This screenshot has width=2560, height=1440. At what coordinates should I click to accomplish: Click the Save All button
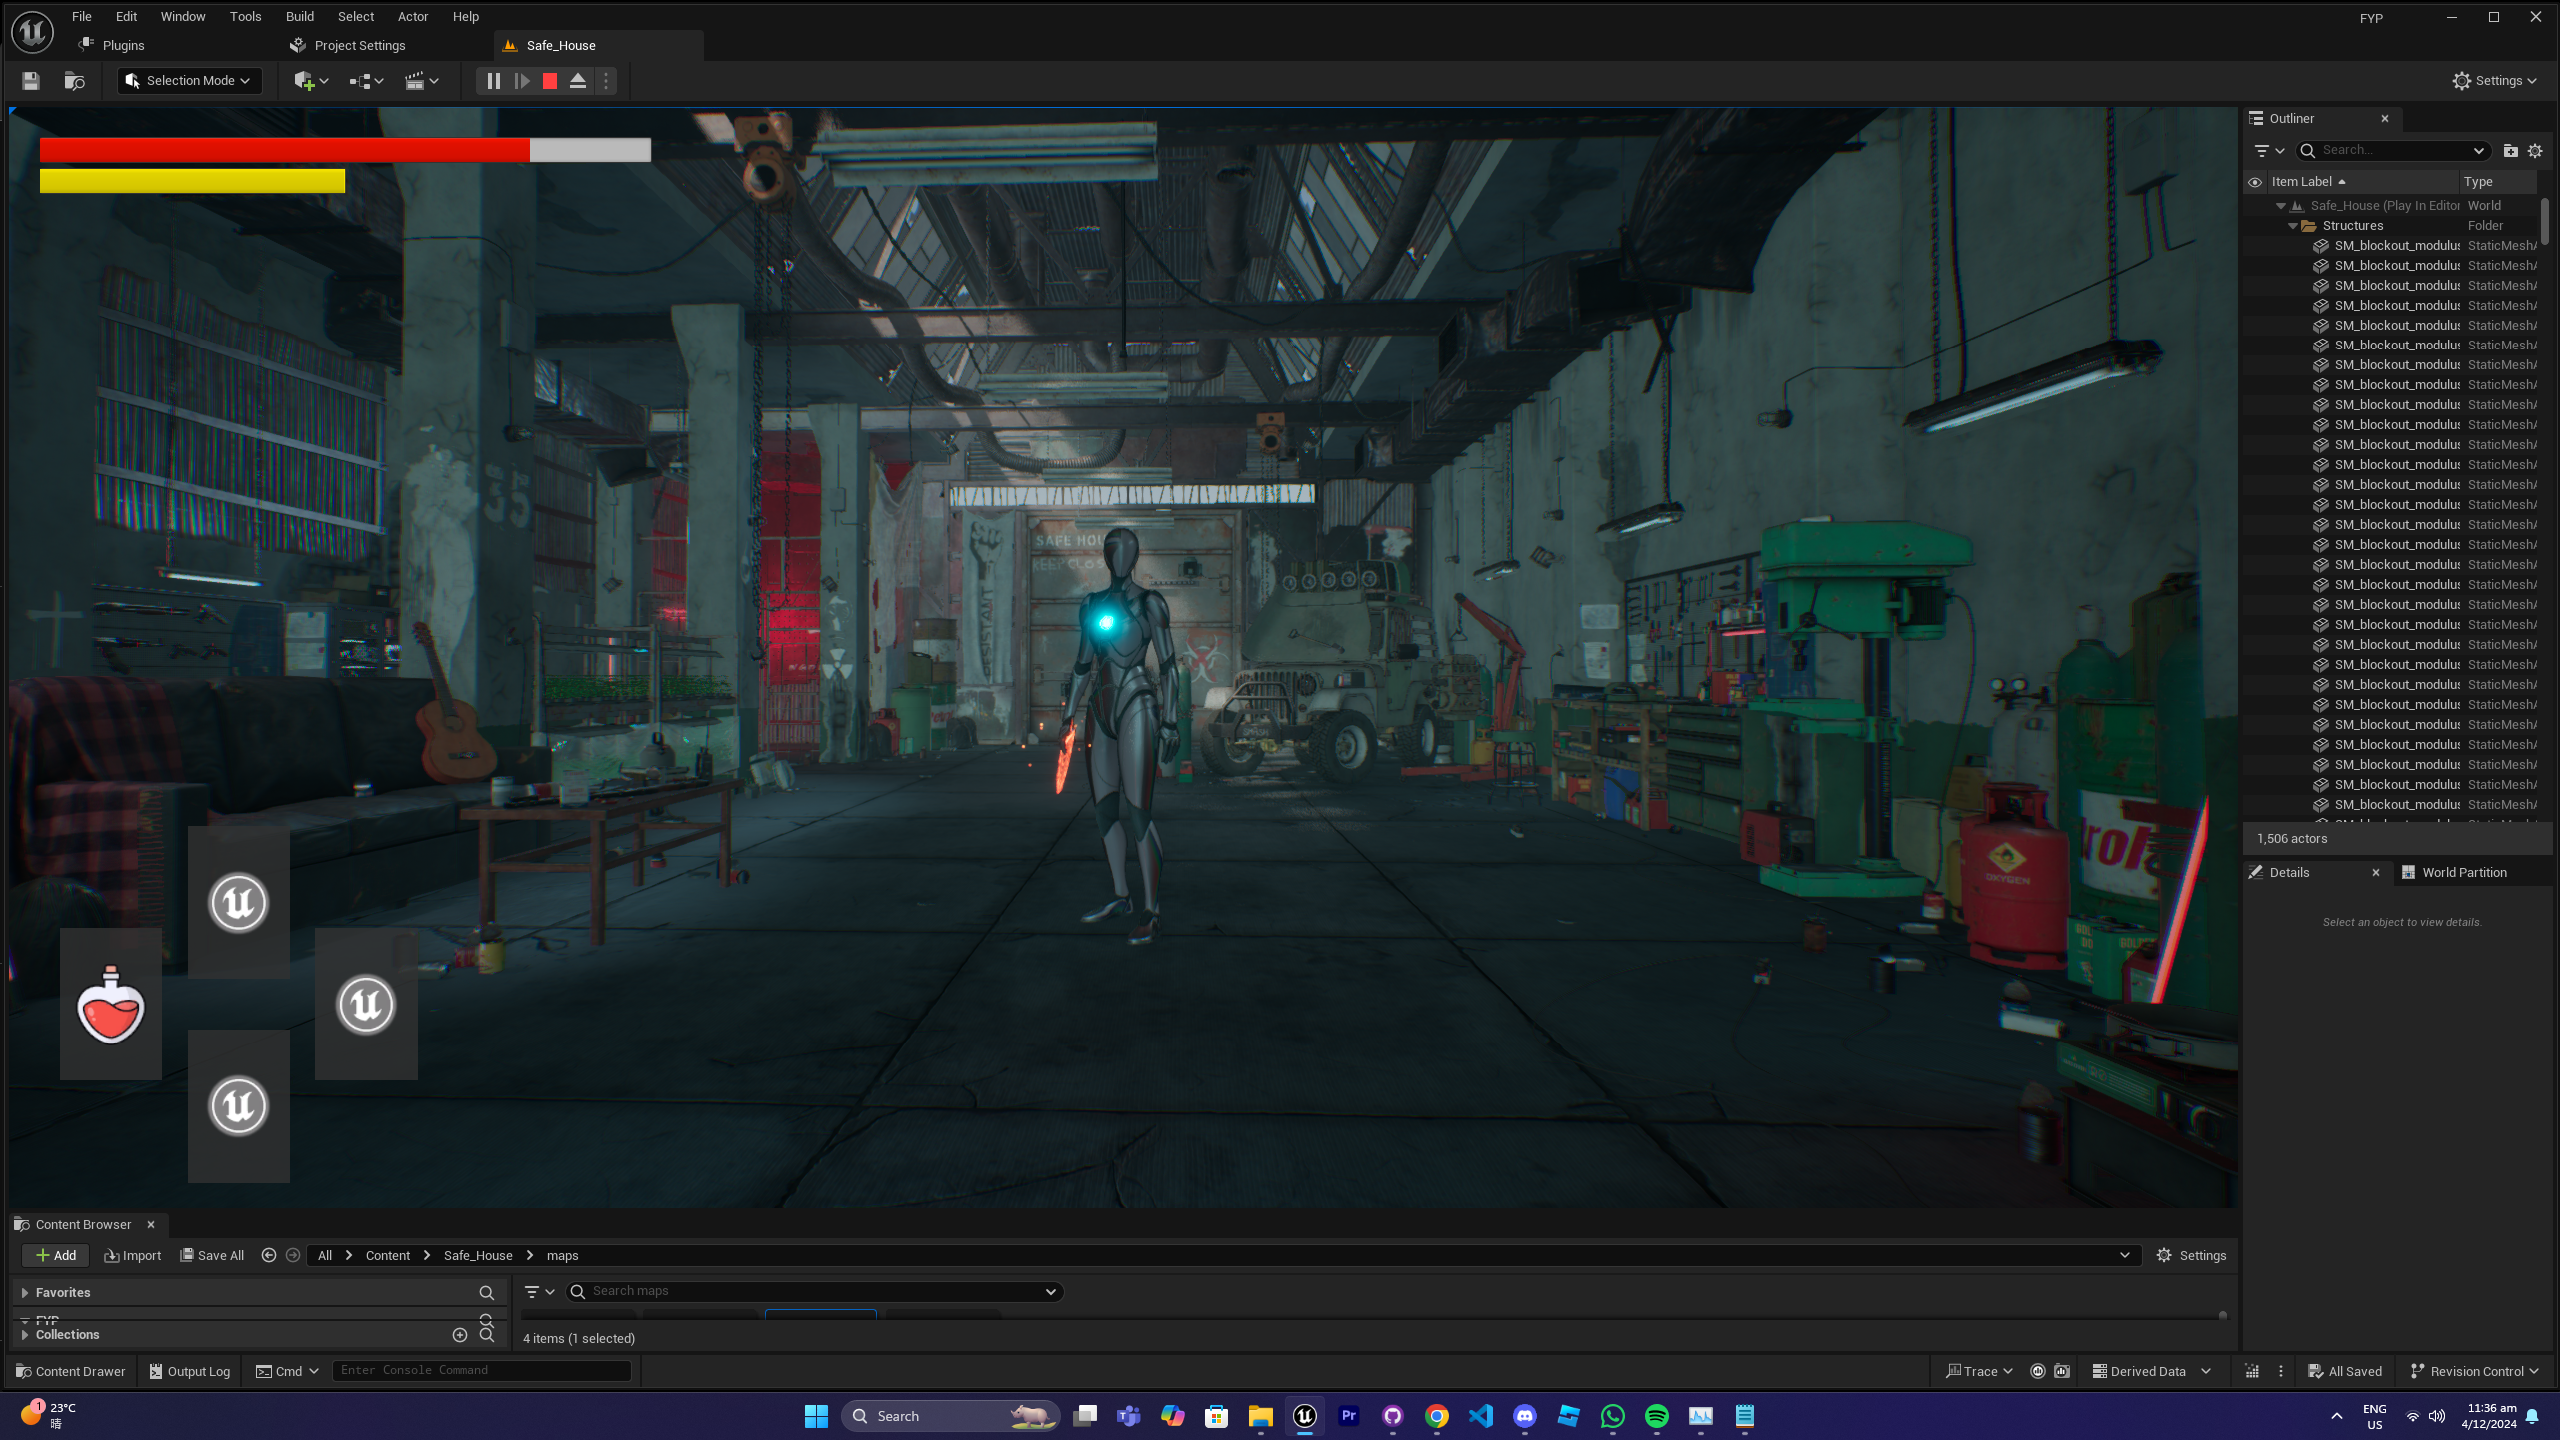[x=212, y=1256]
